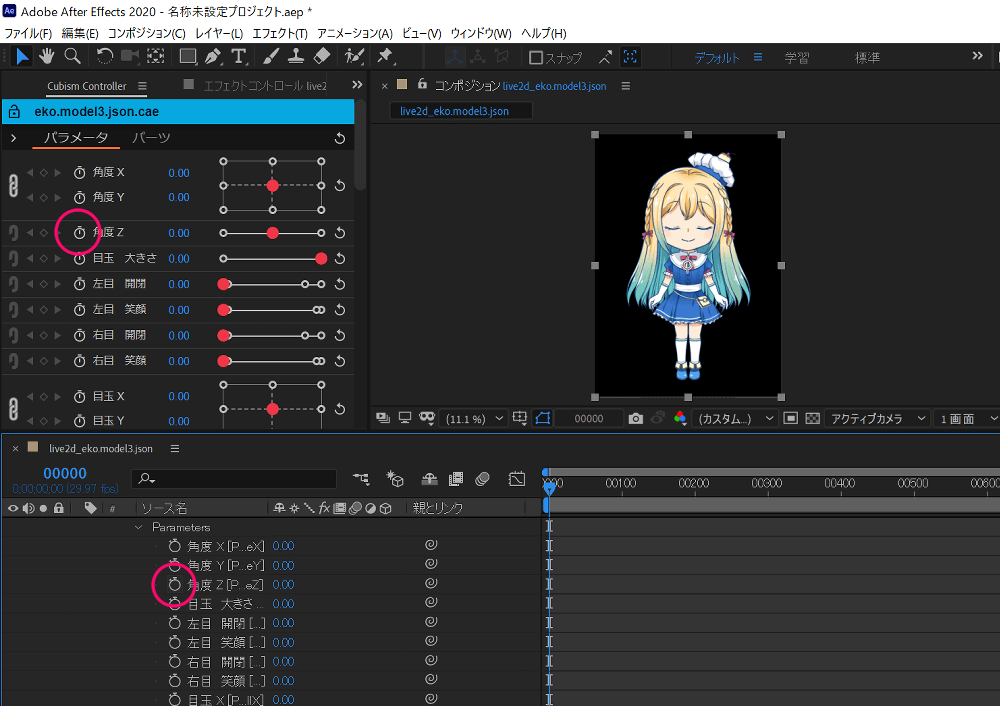The image size is (1000, 706).
Task: Click the 00300 mark on time ruler
Action: [x=767, y=483]
